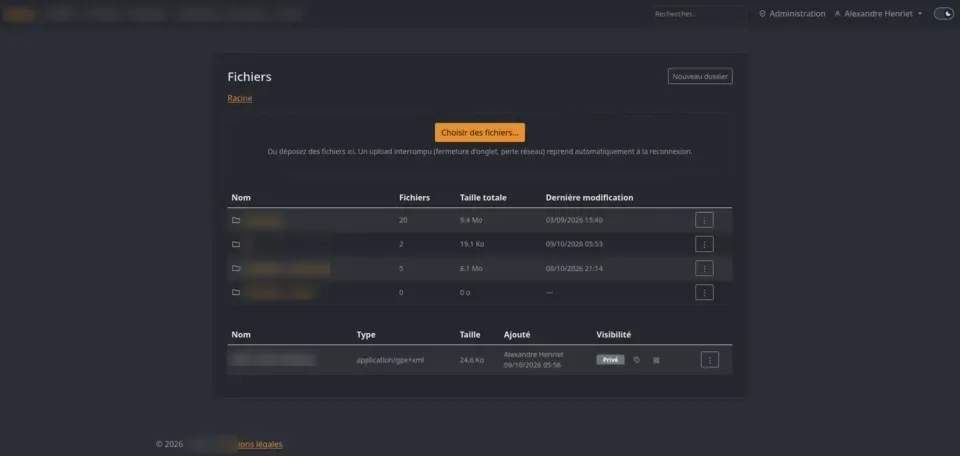Click the Ajouté column header
This screenshot has height=456, width=960.
pyautogui.click(x=517, y=335)
